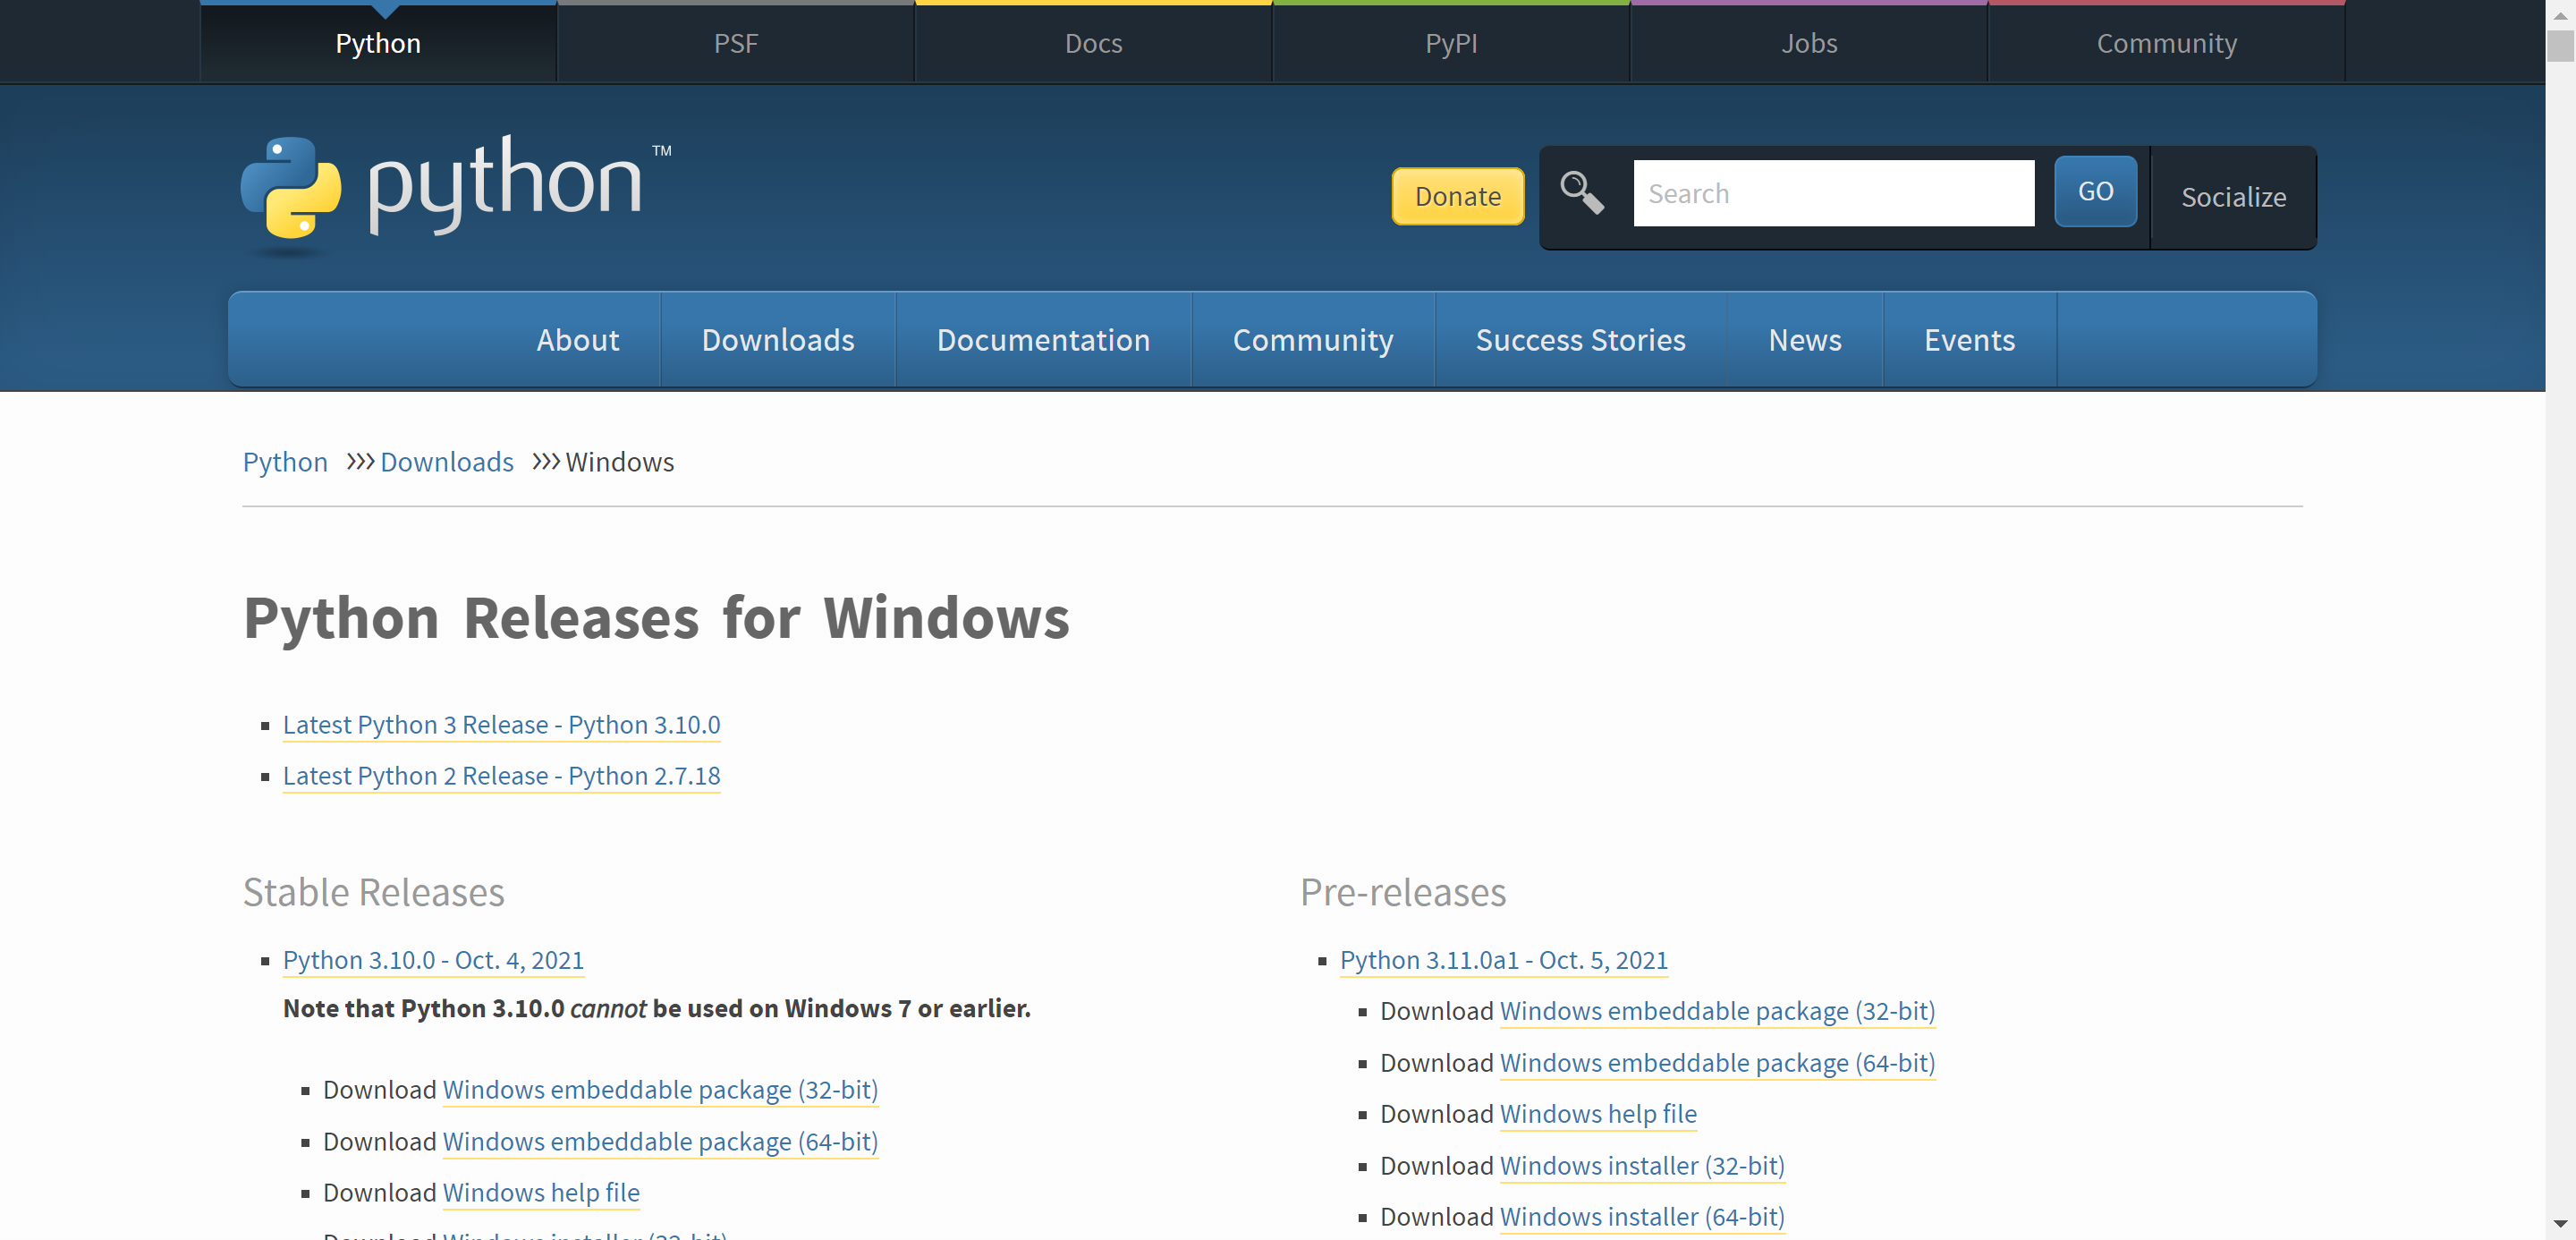
Task: Switch to the PyPI top tab
Action: [x=1450, y=43]
